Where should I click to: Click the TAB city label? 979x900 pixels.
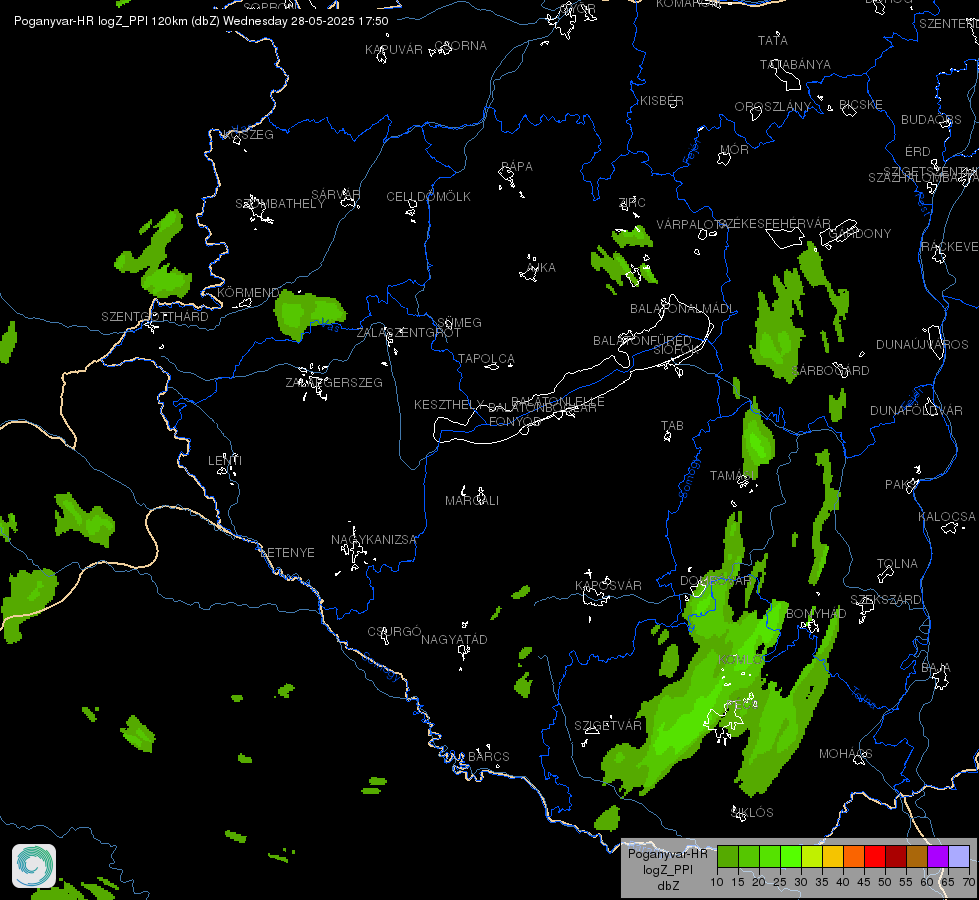click(672, 426)
